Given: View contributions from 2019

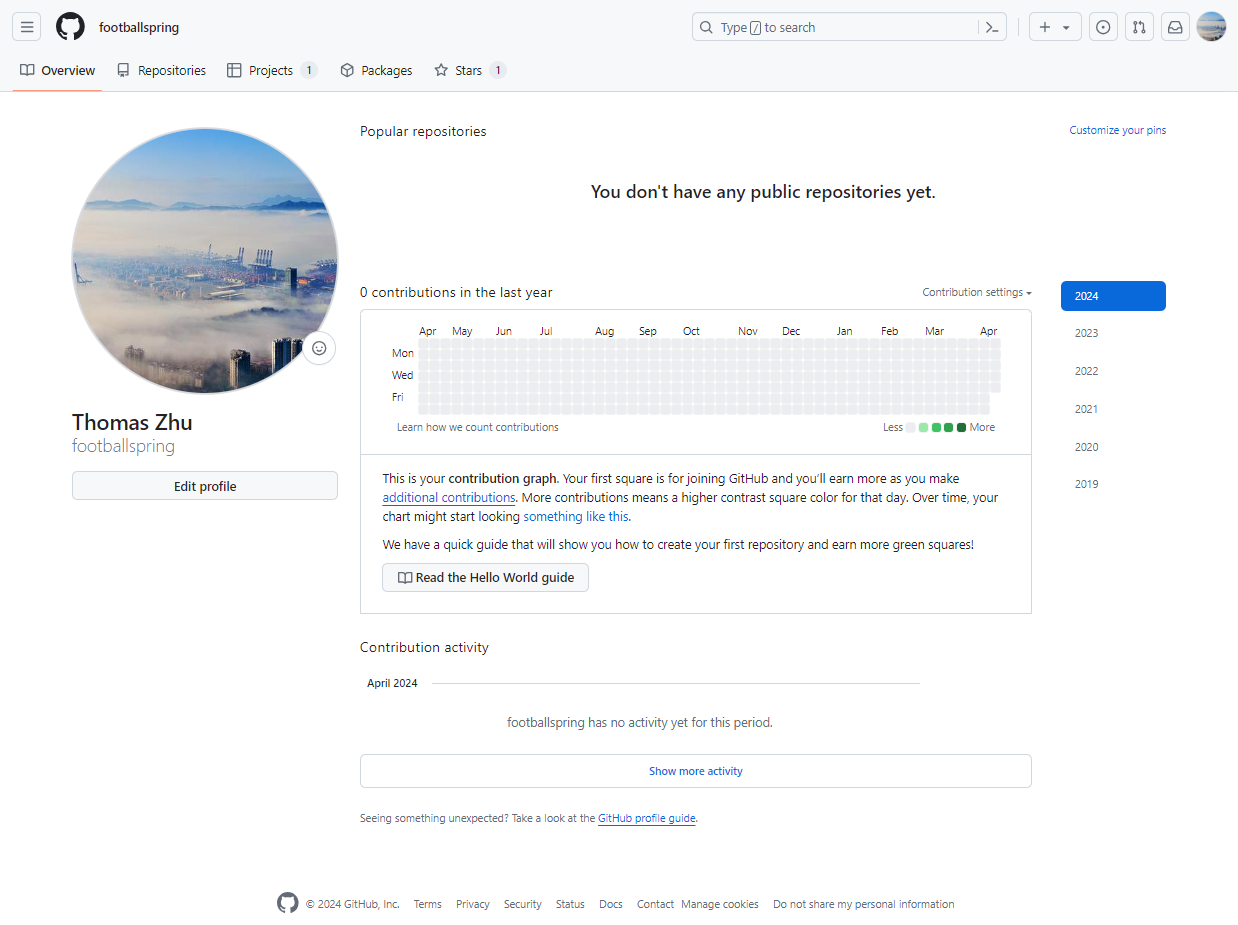Looking at the screenshot, I should coord(1086,484).
